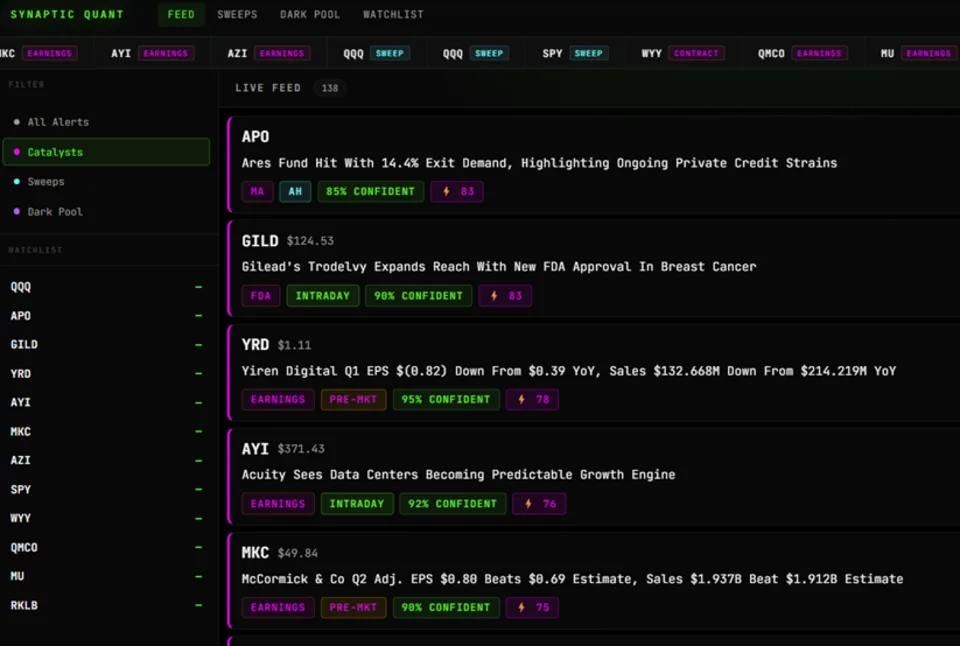
Task: Click AZI EARNINGS item in ticker strip
Action: coord(269,53)
